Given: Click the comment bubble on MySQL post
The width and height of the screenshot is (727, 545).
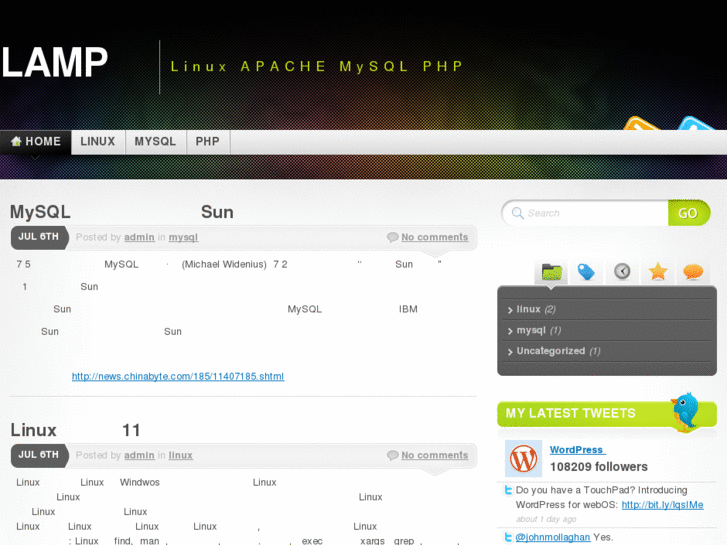Looking at the screenshot, I should pyautogui.click(x=392, y=237).
